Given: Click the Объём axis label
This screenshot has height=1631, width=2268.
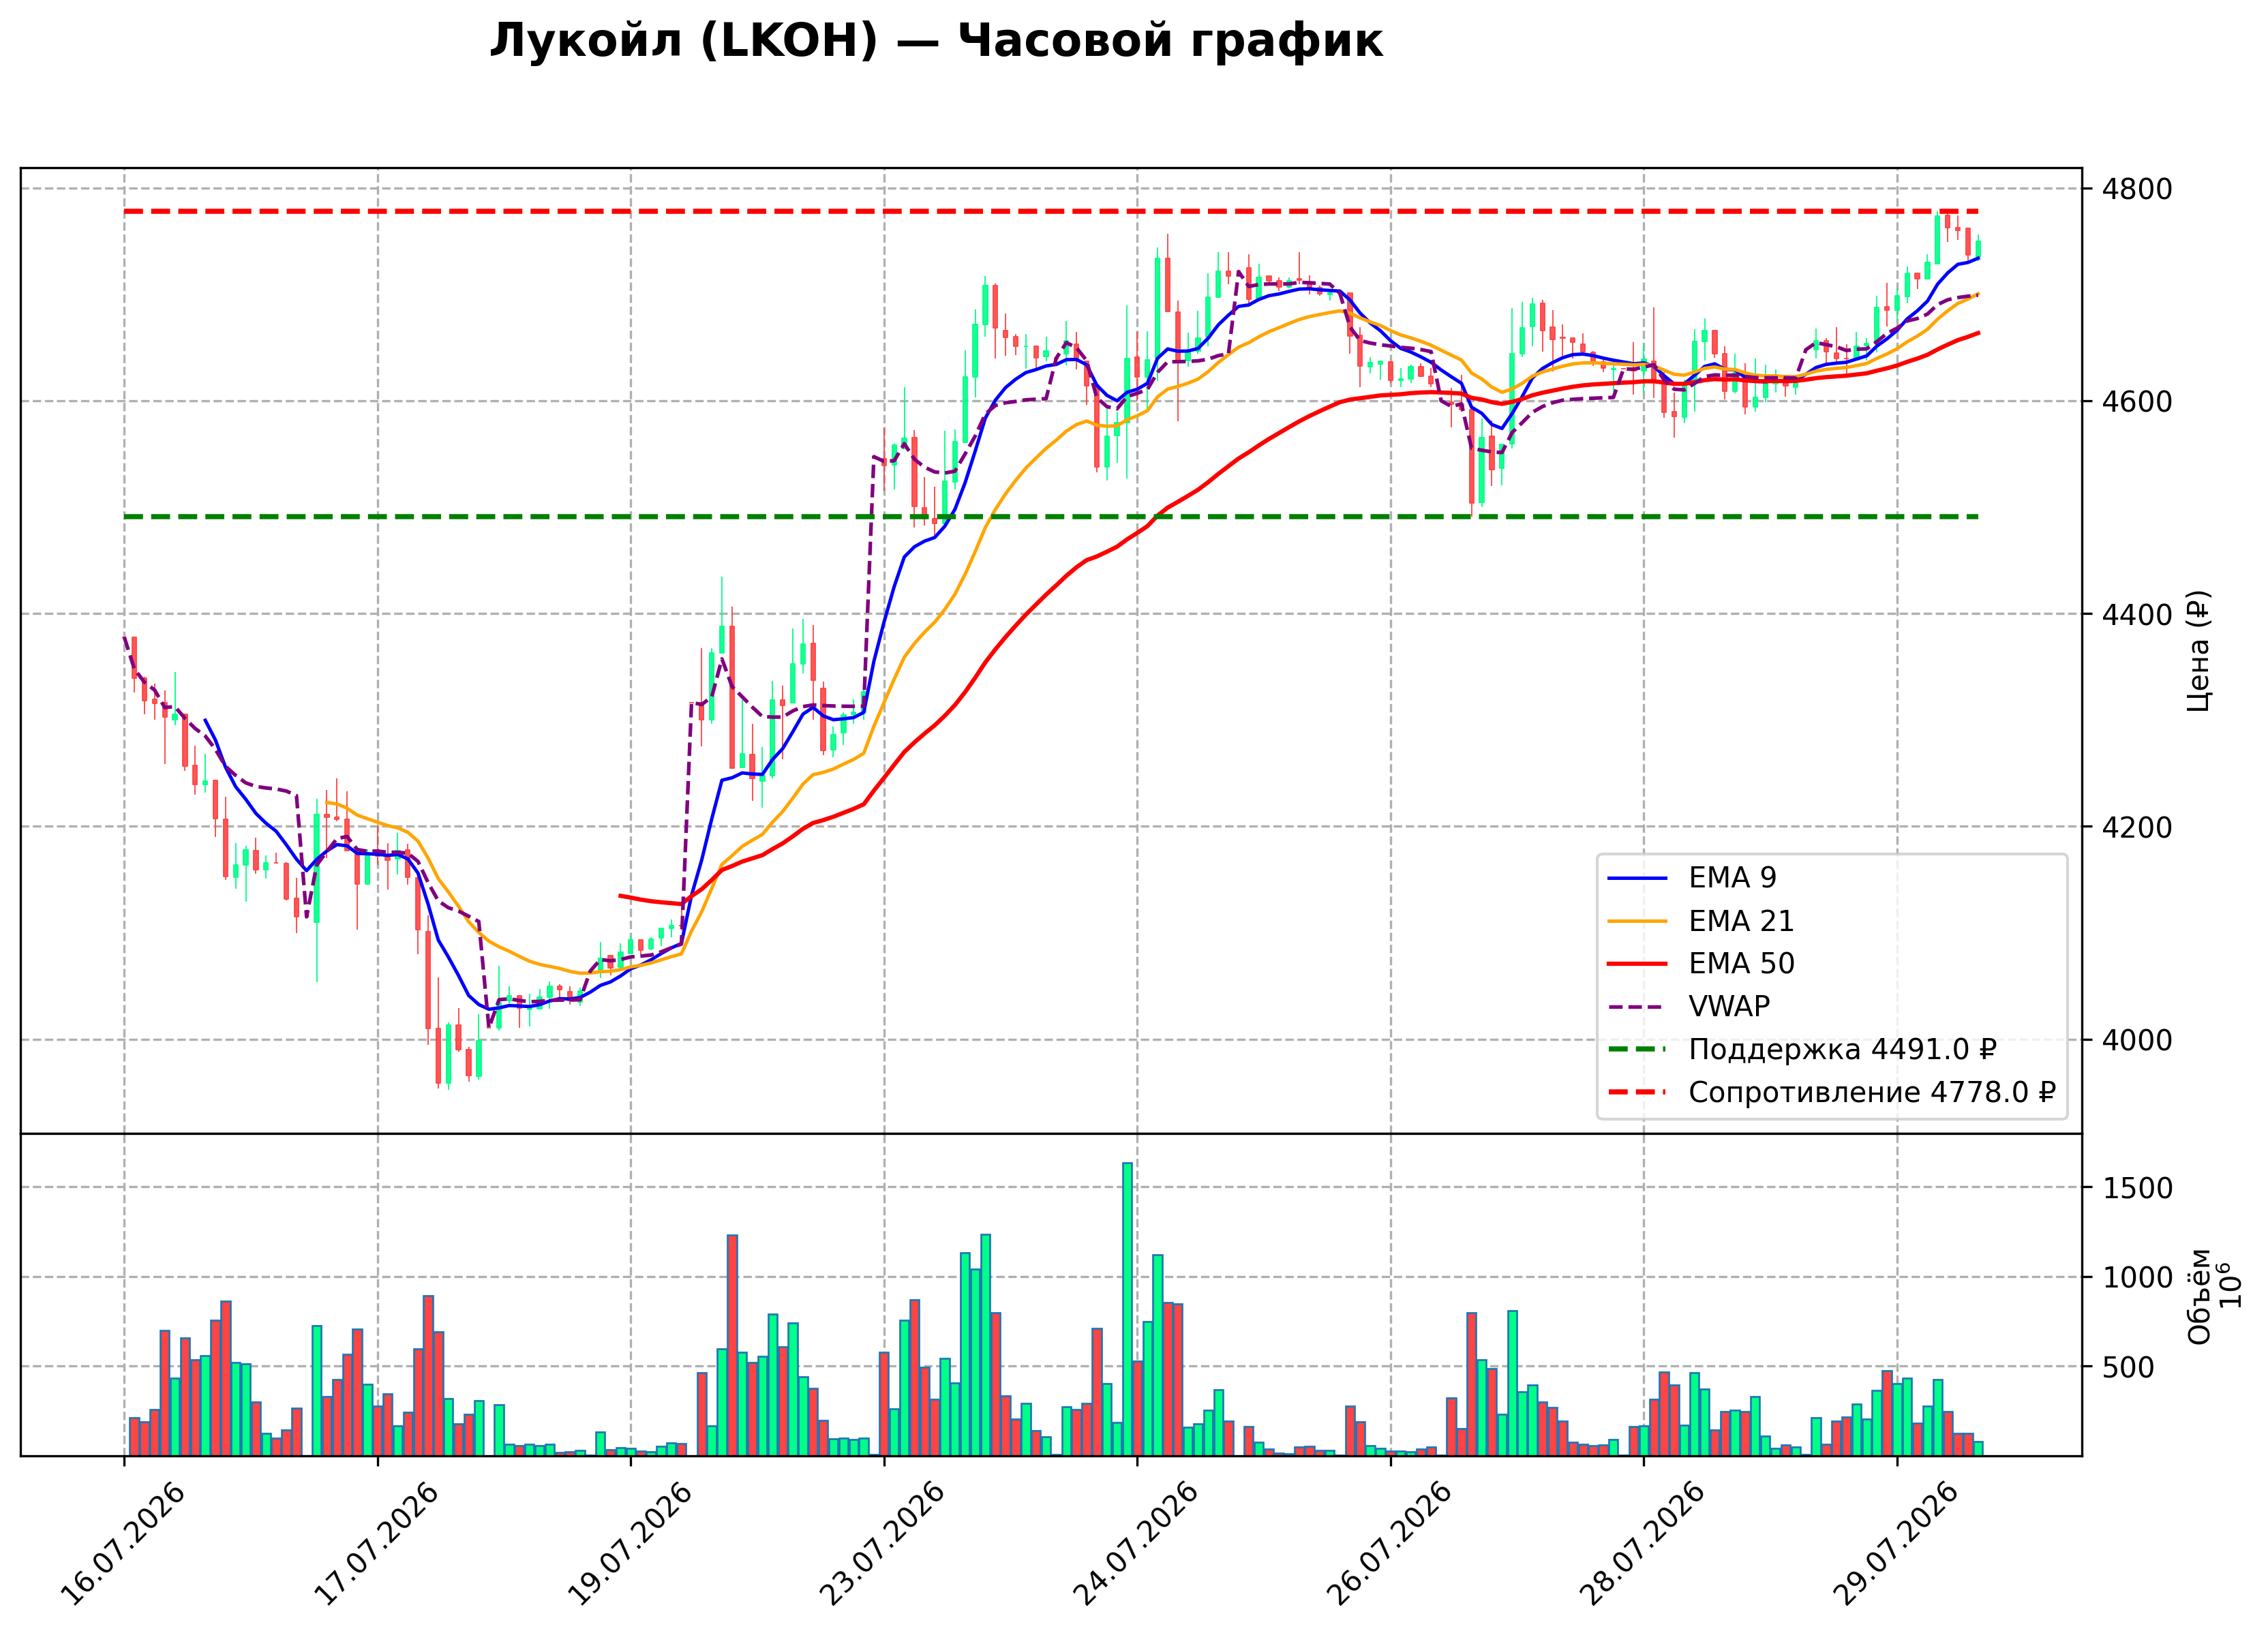Looking at the screenshot, I should pyautogui.click(x=2199, y=1296).
